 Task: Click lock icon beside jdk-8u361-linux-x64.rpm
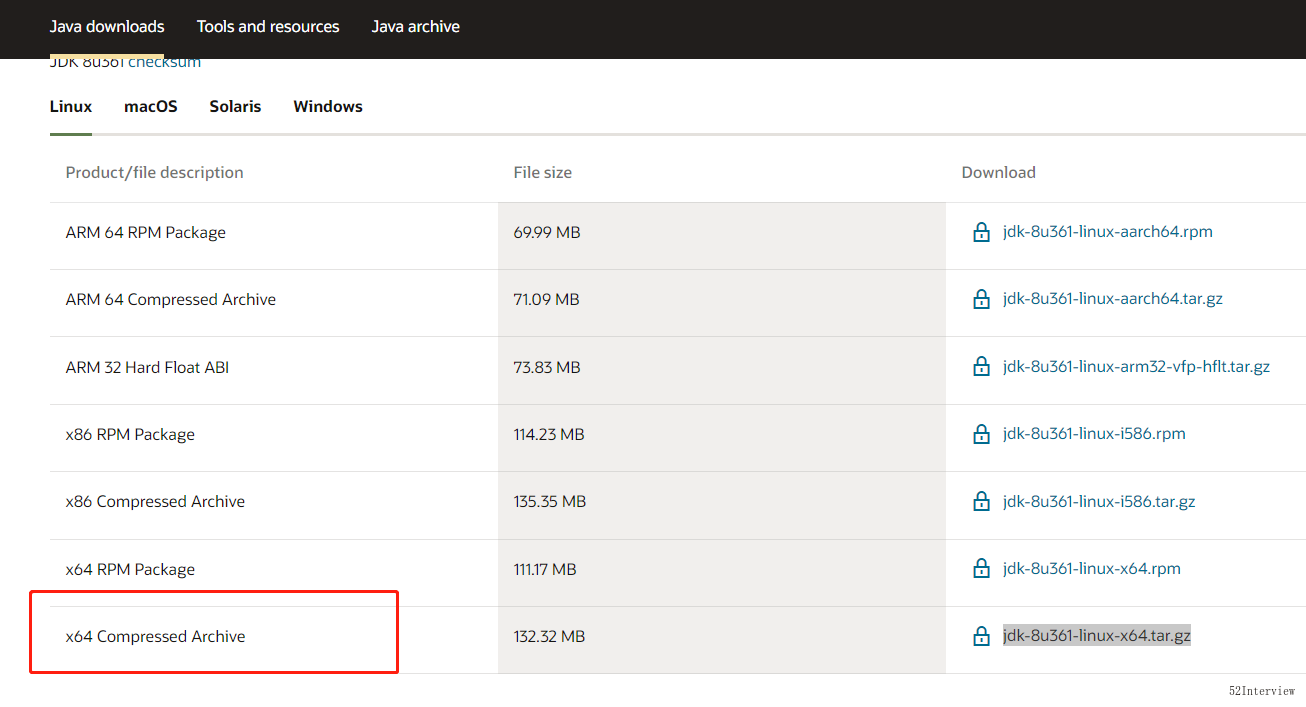click(x=982, y=569)
